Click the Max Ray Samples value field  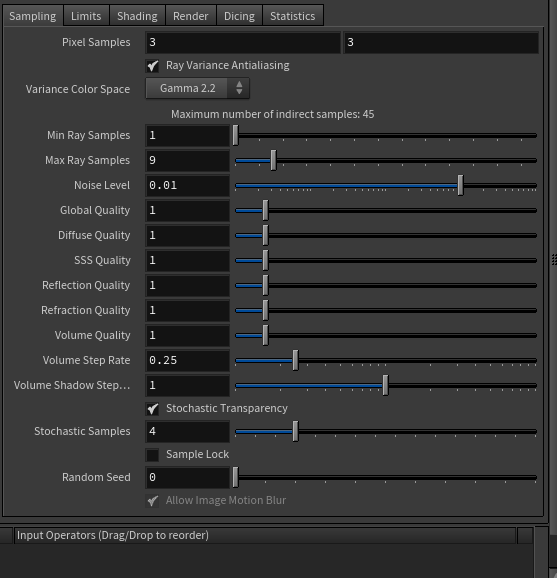[x=188, y=160]
